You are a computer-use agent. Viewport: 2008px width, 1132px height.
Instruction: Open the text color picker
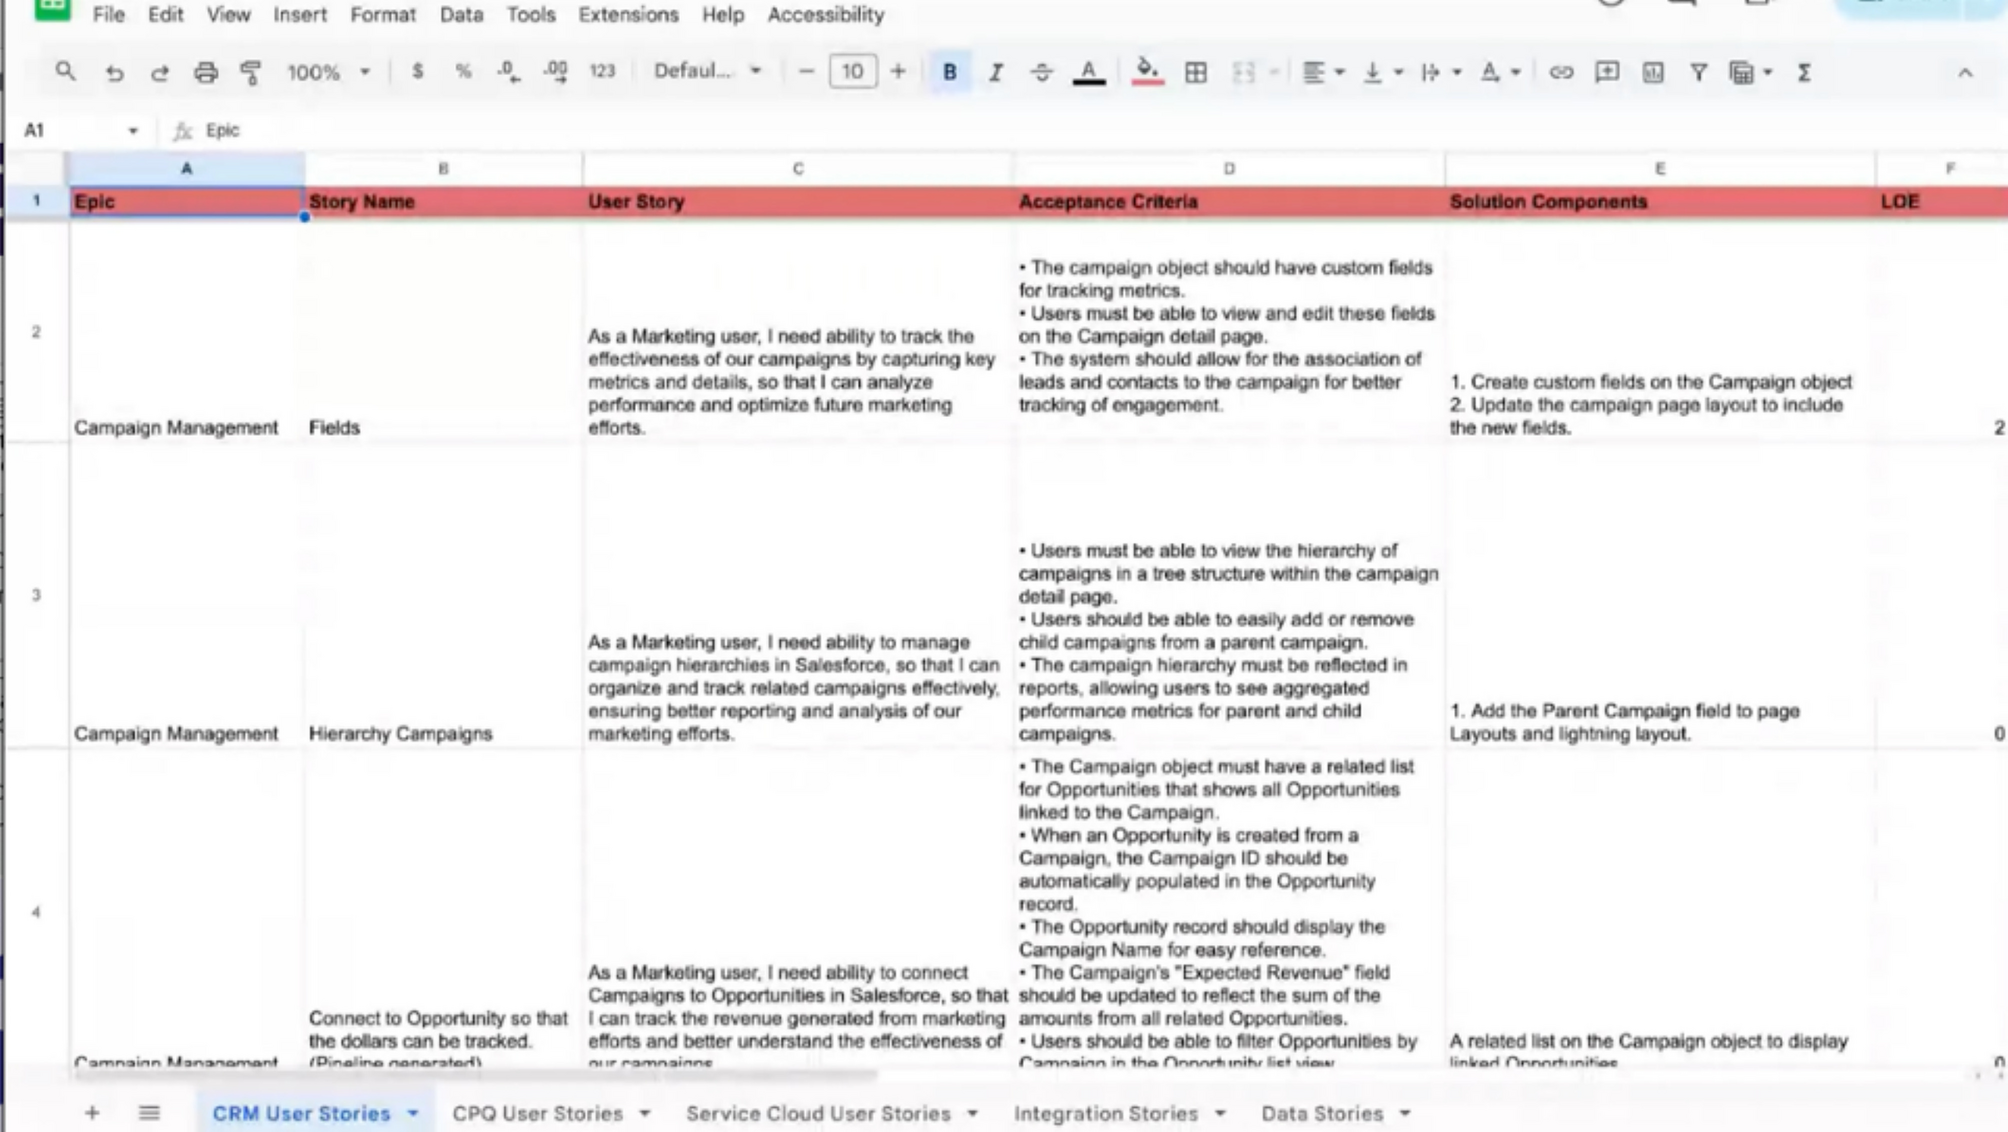[1088, 72]
